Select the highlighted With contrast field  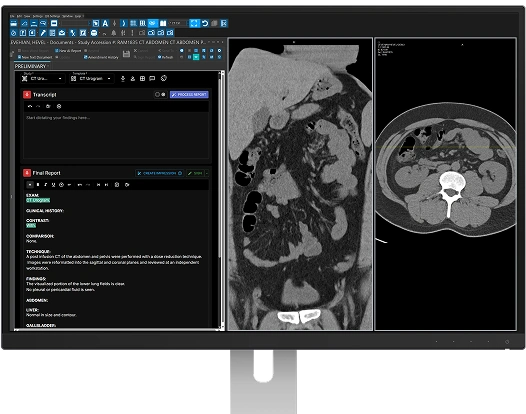31,226
